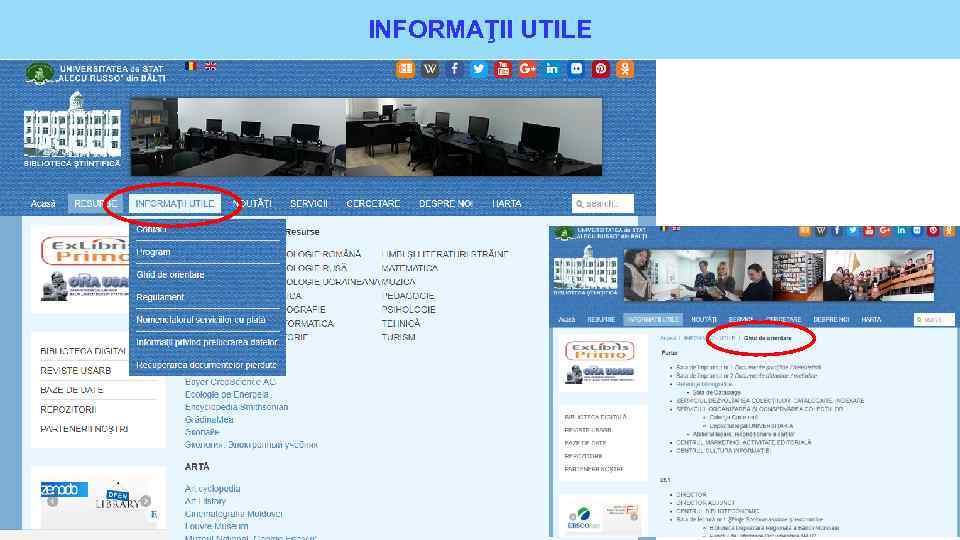The image size is (960, 540).
Task: Click HARTA in small screenshot menu
Action: click(x=871, y=320)
